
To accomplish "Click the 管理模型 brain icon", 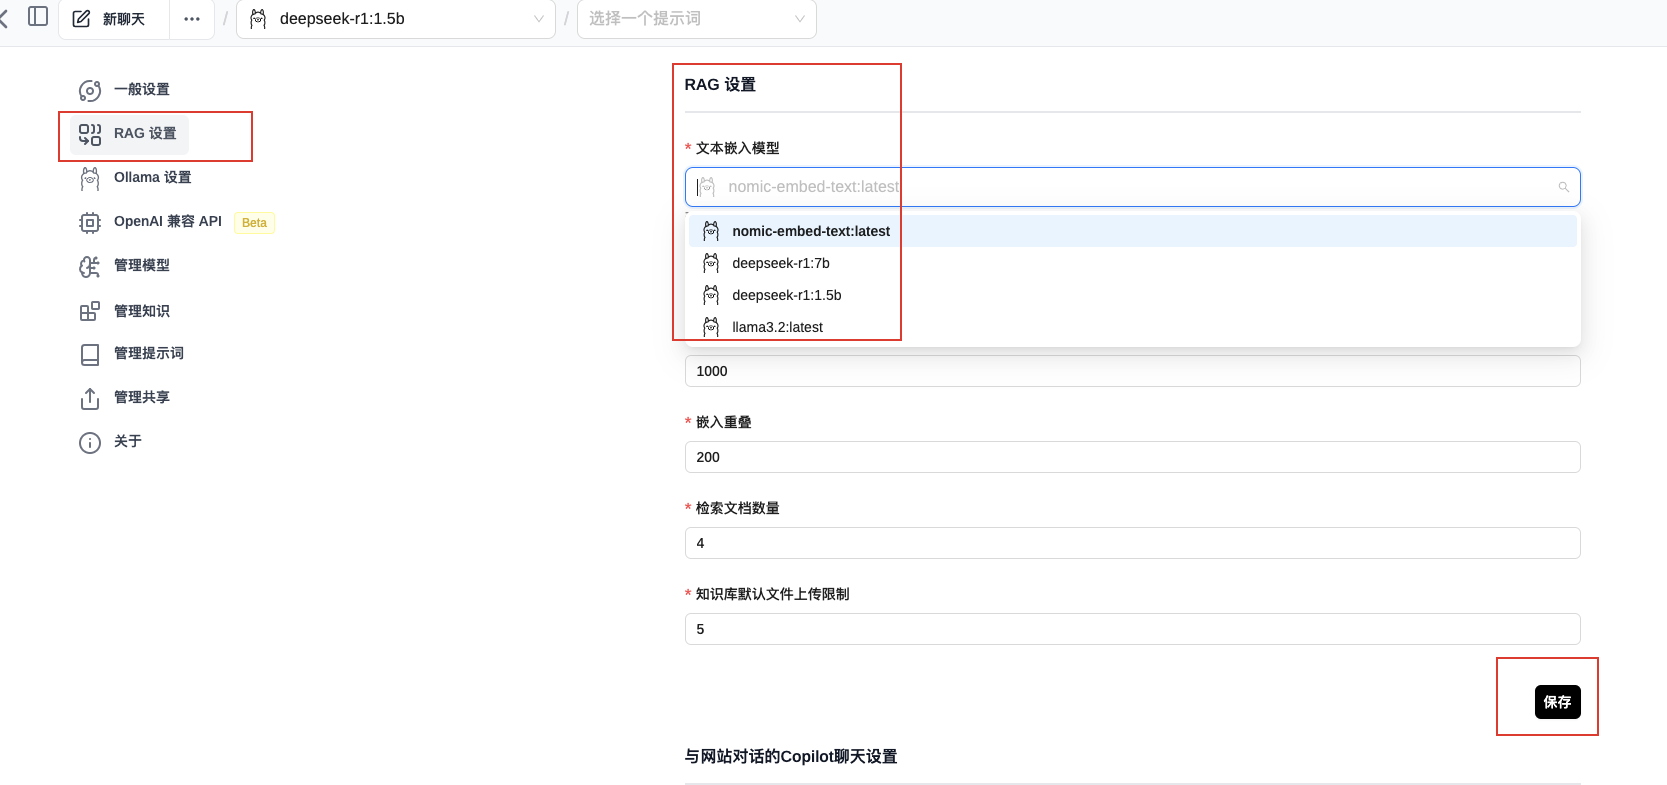I will [90, 266].
